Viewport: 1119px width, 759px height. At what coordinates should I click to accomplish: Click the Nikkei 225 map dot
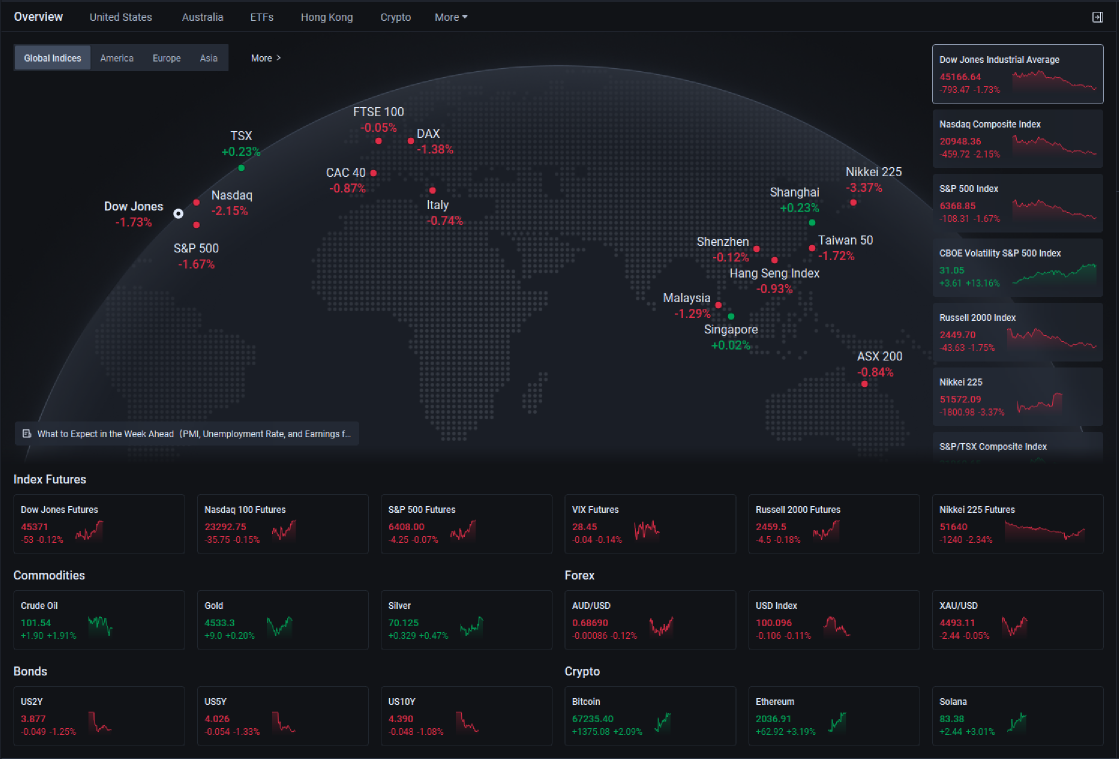(x=853, y=203)
